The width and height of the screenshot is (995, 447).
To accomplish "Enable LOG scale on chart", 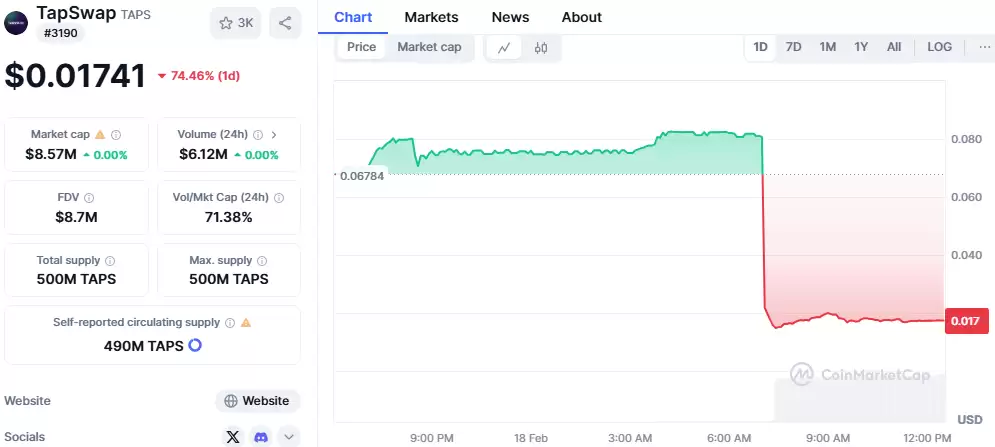I will click(939, 47).
